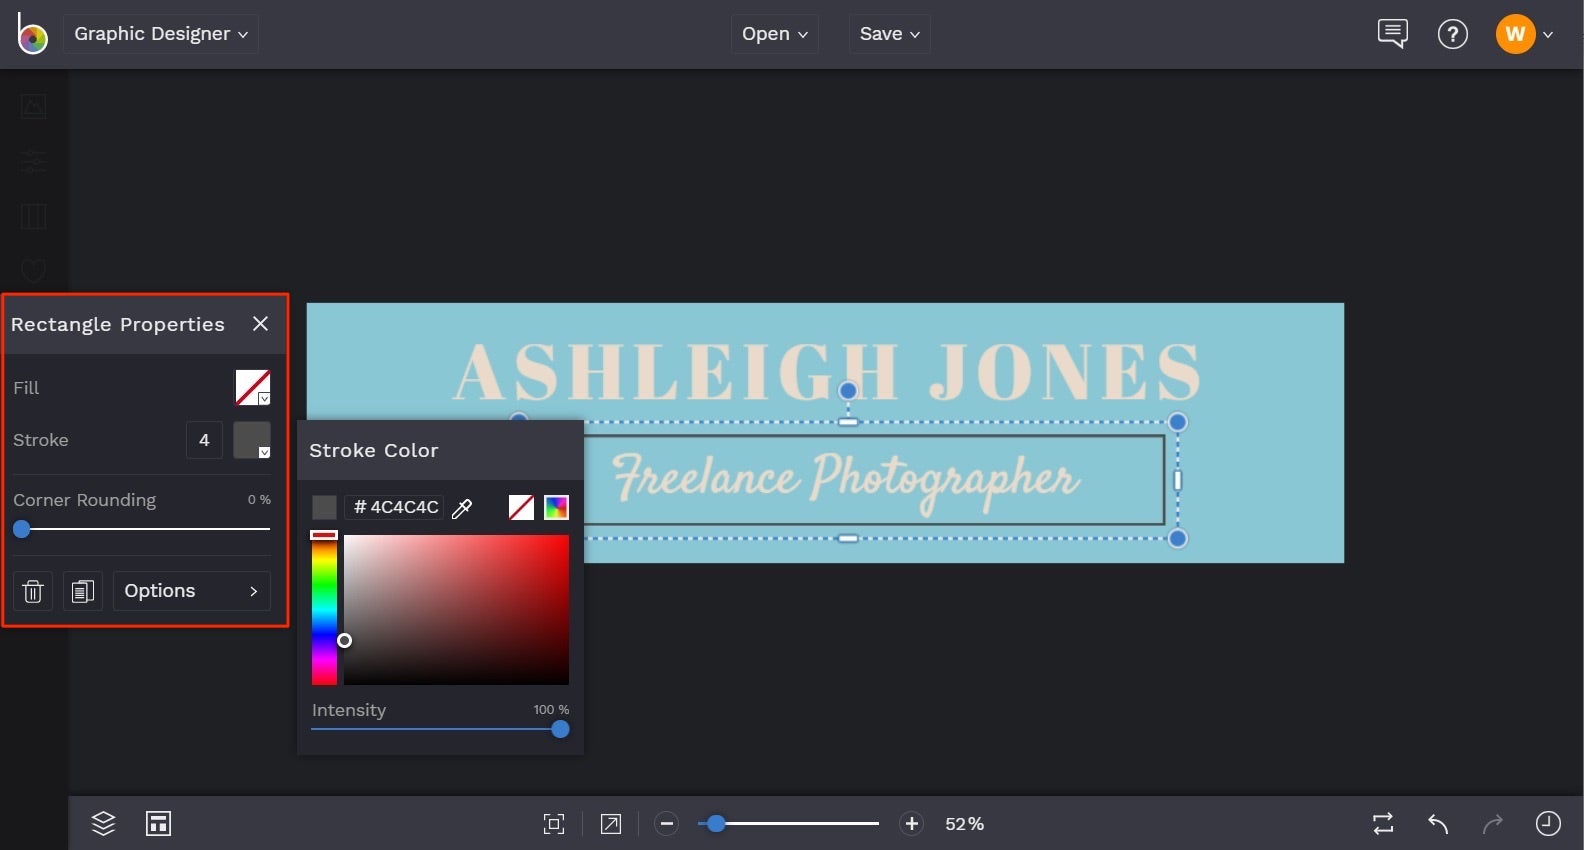
Task: Click the current stroke color preview square
Action: 324,507
